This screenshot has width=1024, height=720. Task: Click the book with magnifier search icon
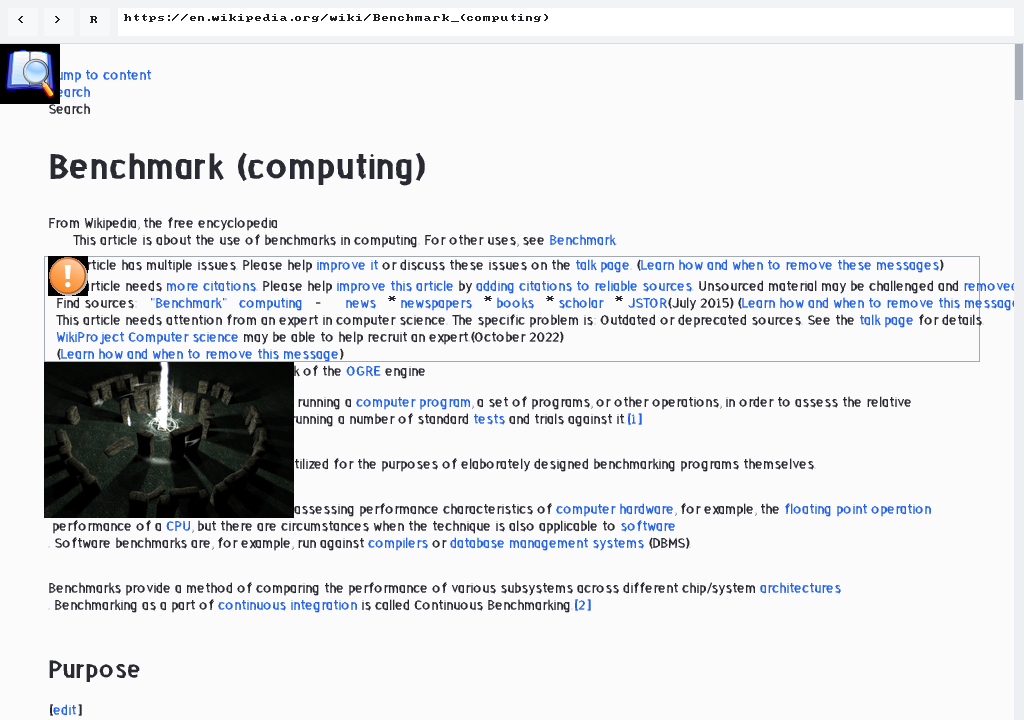29,74
